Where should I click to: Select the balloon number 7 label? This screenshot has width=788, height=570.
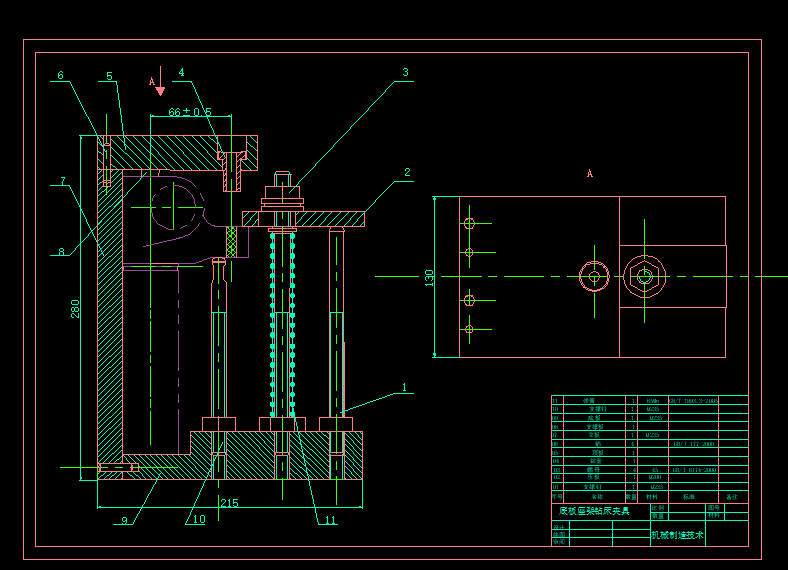pos(63,180)
